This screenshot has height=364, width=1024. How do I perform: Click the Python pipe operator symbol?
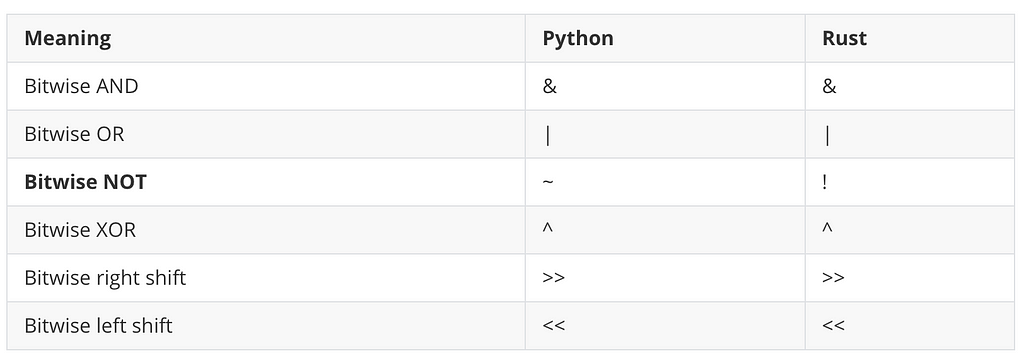547,135
